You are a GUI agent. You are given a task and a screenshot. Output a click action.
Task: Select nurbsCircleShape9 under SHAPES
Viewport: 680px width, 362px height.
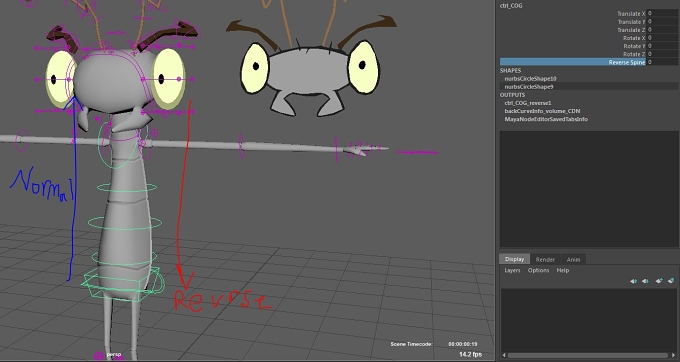[x=529, y=87]
